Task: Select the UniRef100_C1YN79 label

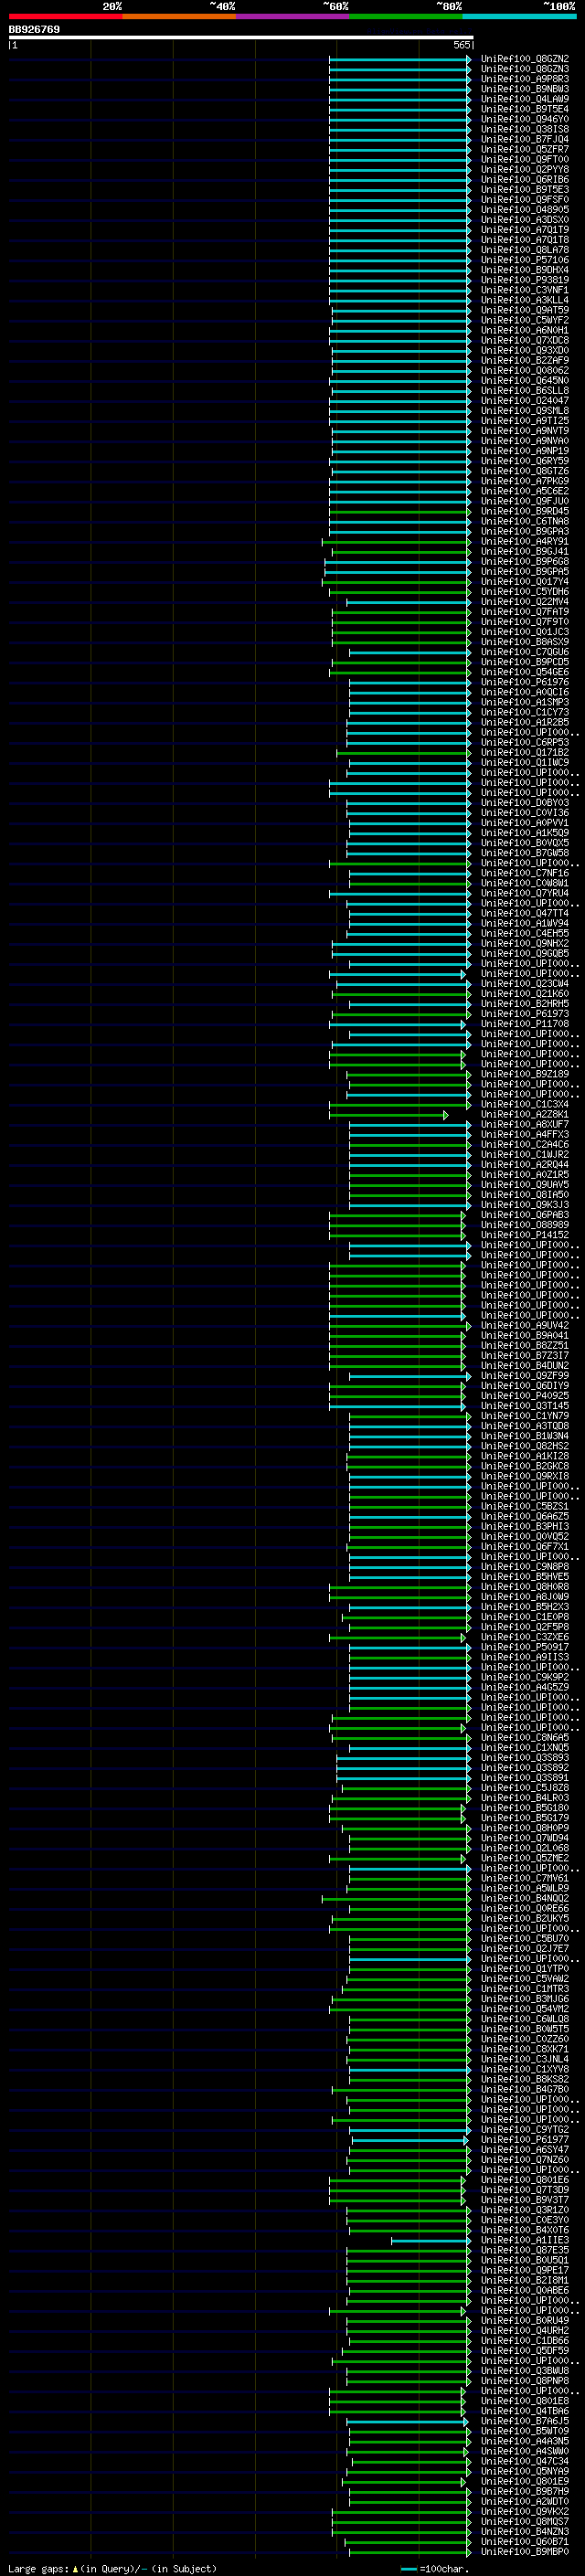Action: click(525, 1416)
